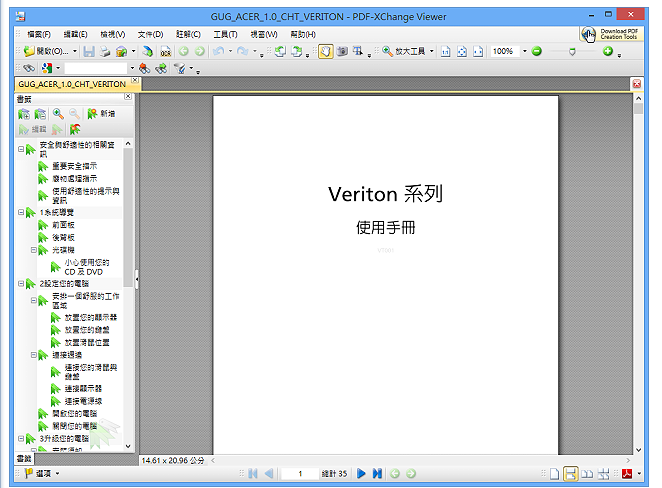Open the 註解(C) menu

click(188, 35)
